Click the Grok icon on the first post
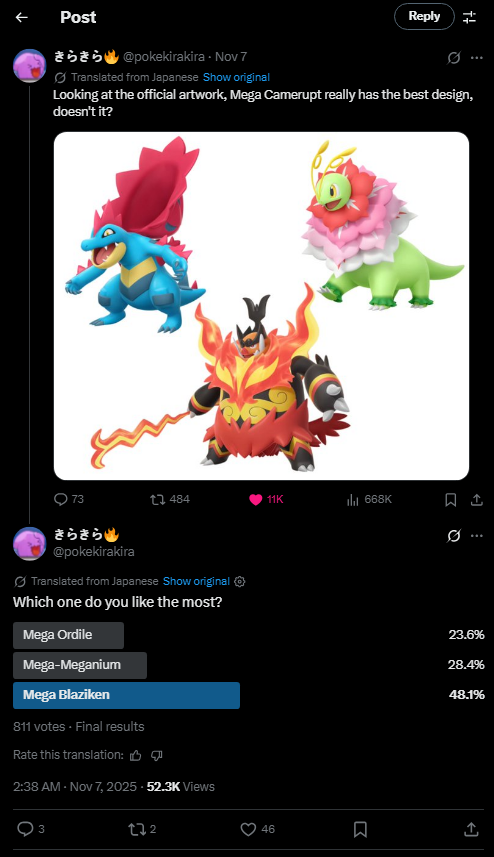Screen dimensions: 494x857 click(x=454, y=58)
